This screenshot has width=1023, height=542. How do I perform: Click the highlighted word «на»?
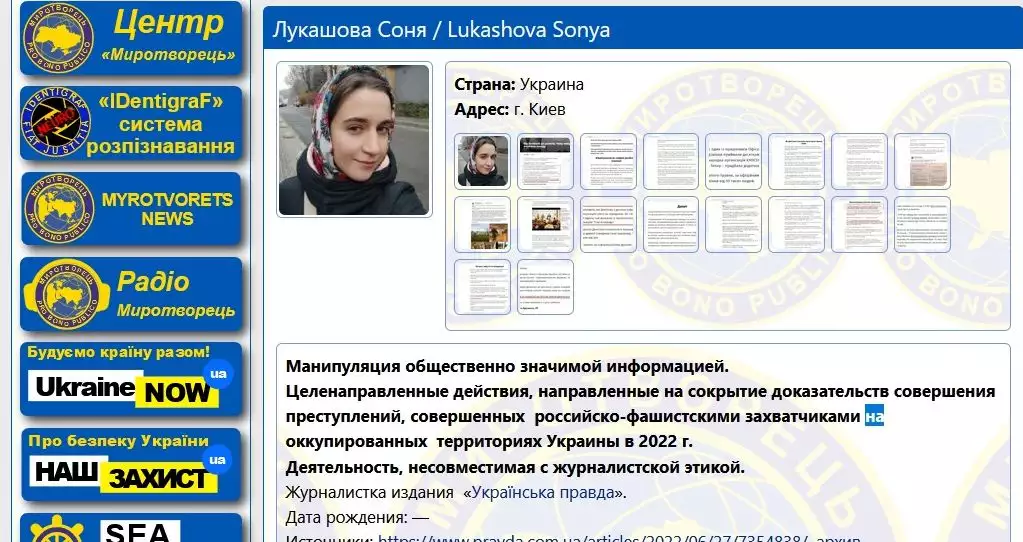pos(874,416)
